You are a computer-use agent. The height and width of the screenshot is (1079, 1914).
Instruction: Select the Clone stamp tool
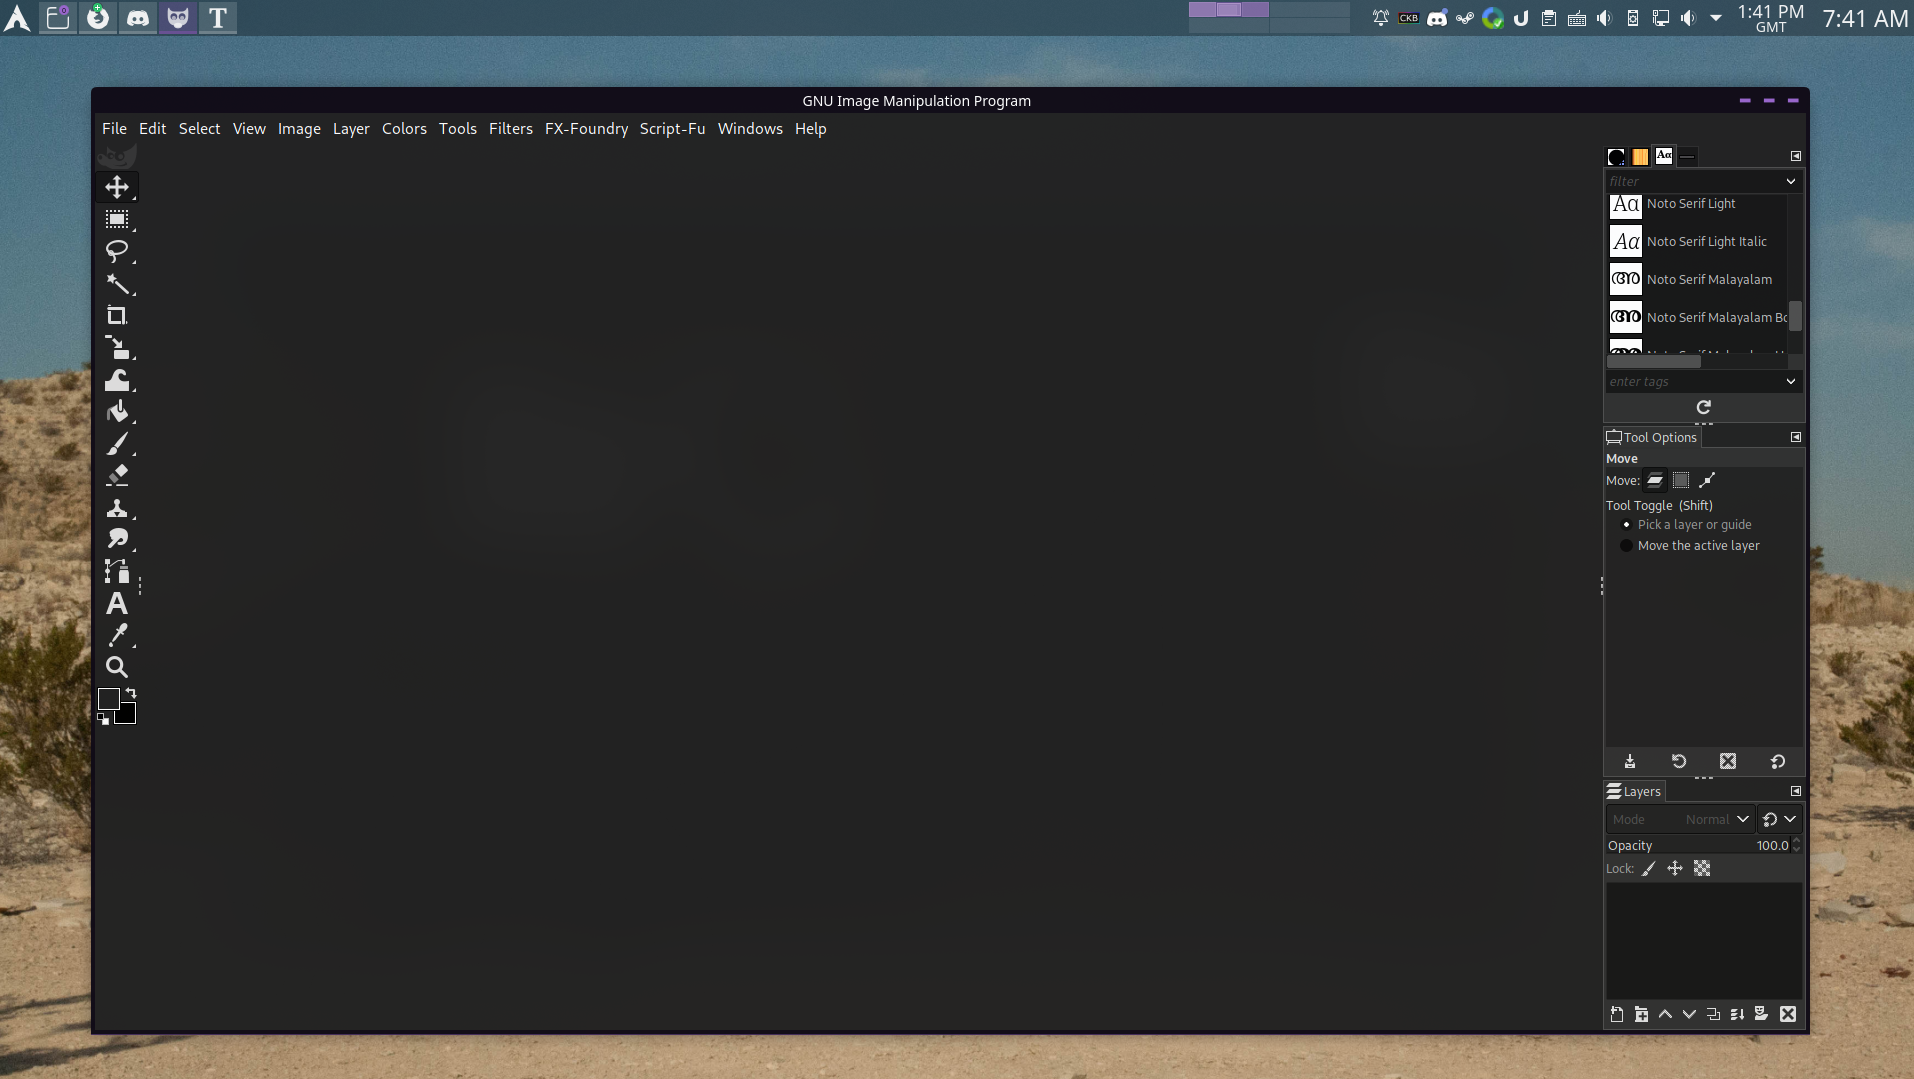(x=117, y=507)
